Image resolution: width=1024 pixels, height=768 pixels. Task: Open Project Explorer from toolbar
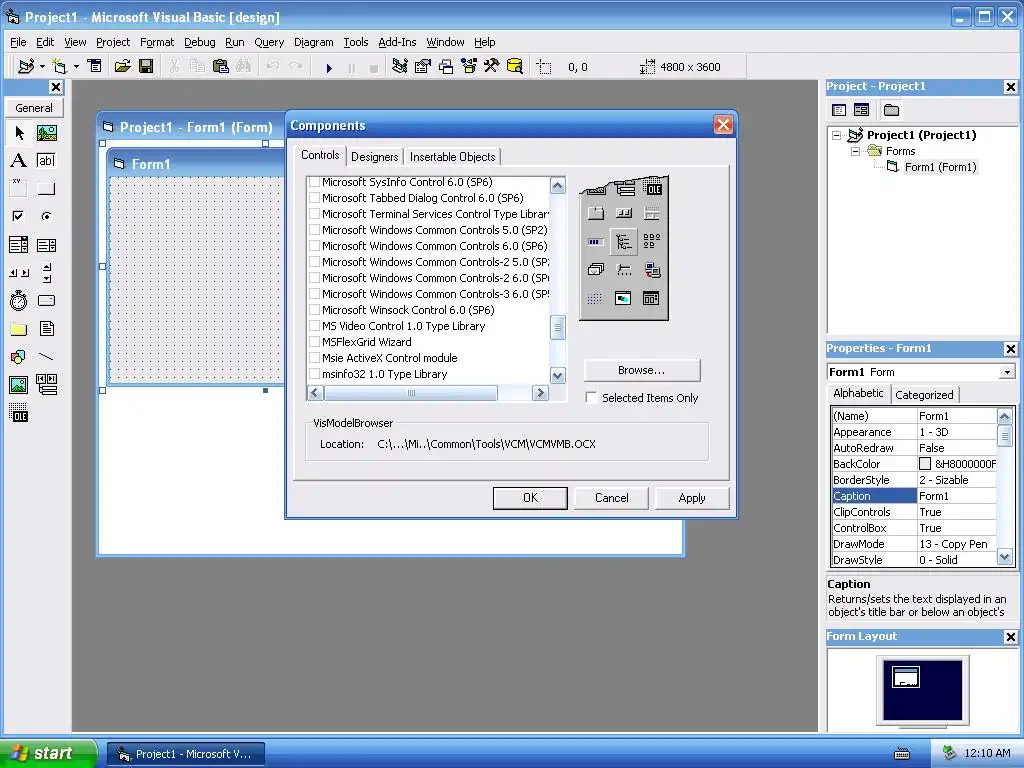click(x=399, y=67)
